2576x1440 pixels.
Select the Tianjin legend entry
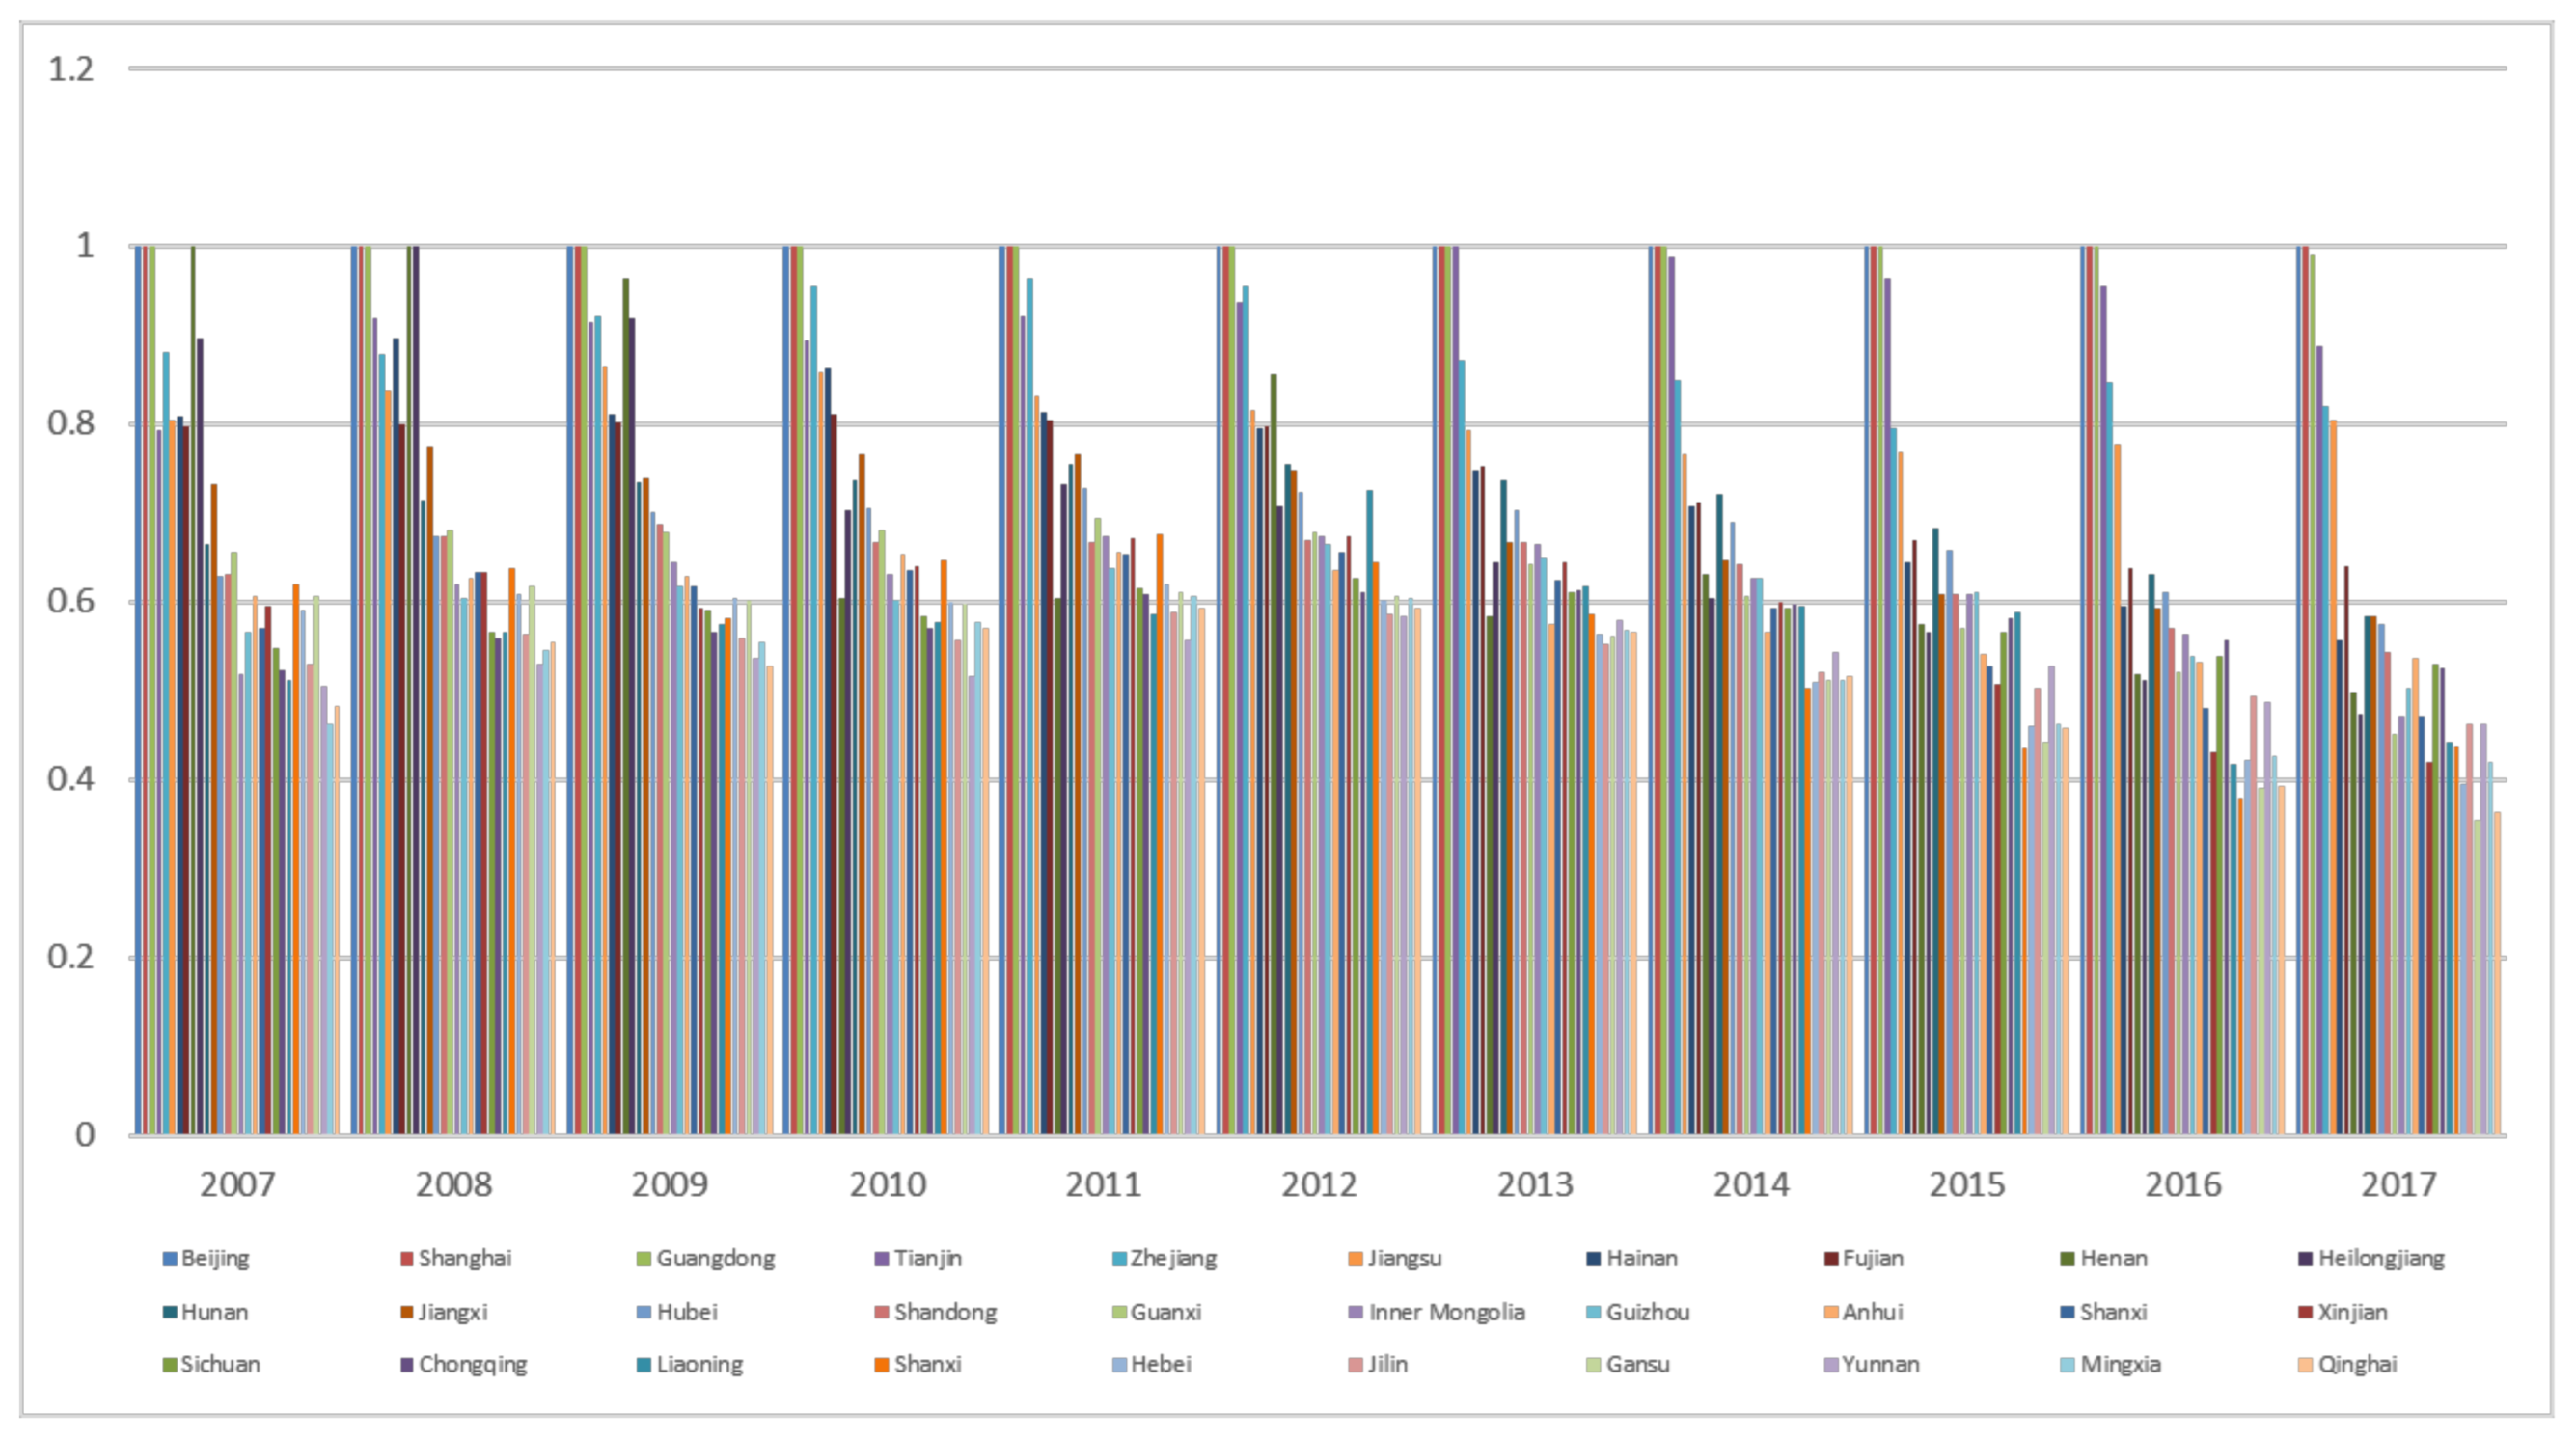tap(927, 1259)
